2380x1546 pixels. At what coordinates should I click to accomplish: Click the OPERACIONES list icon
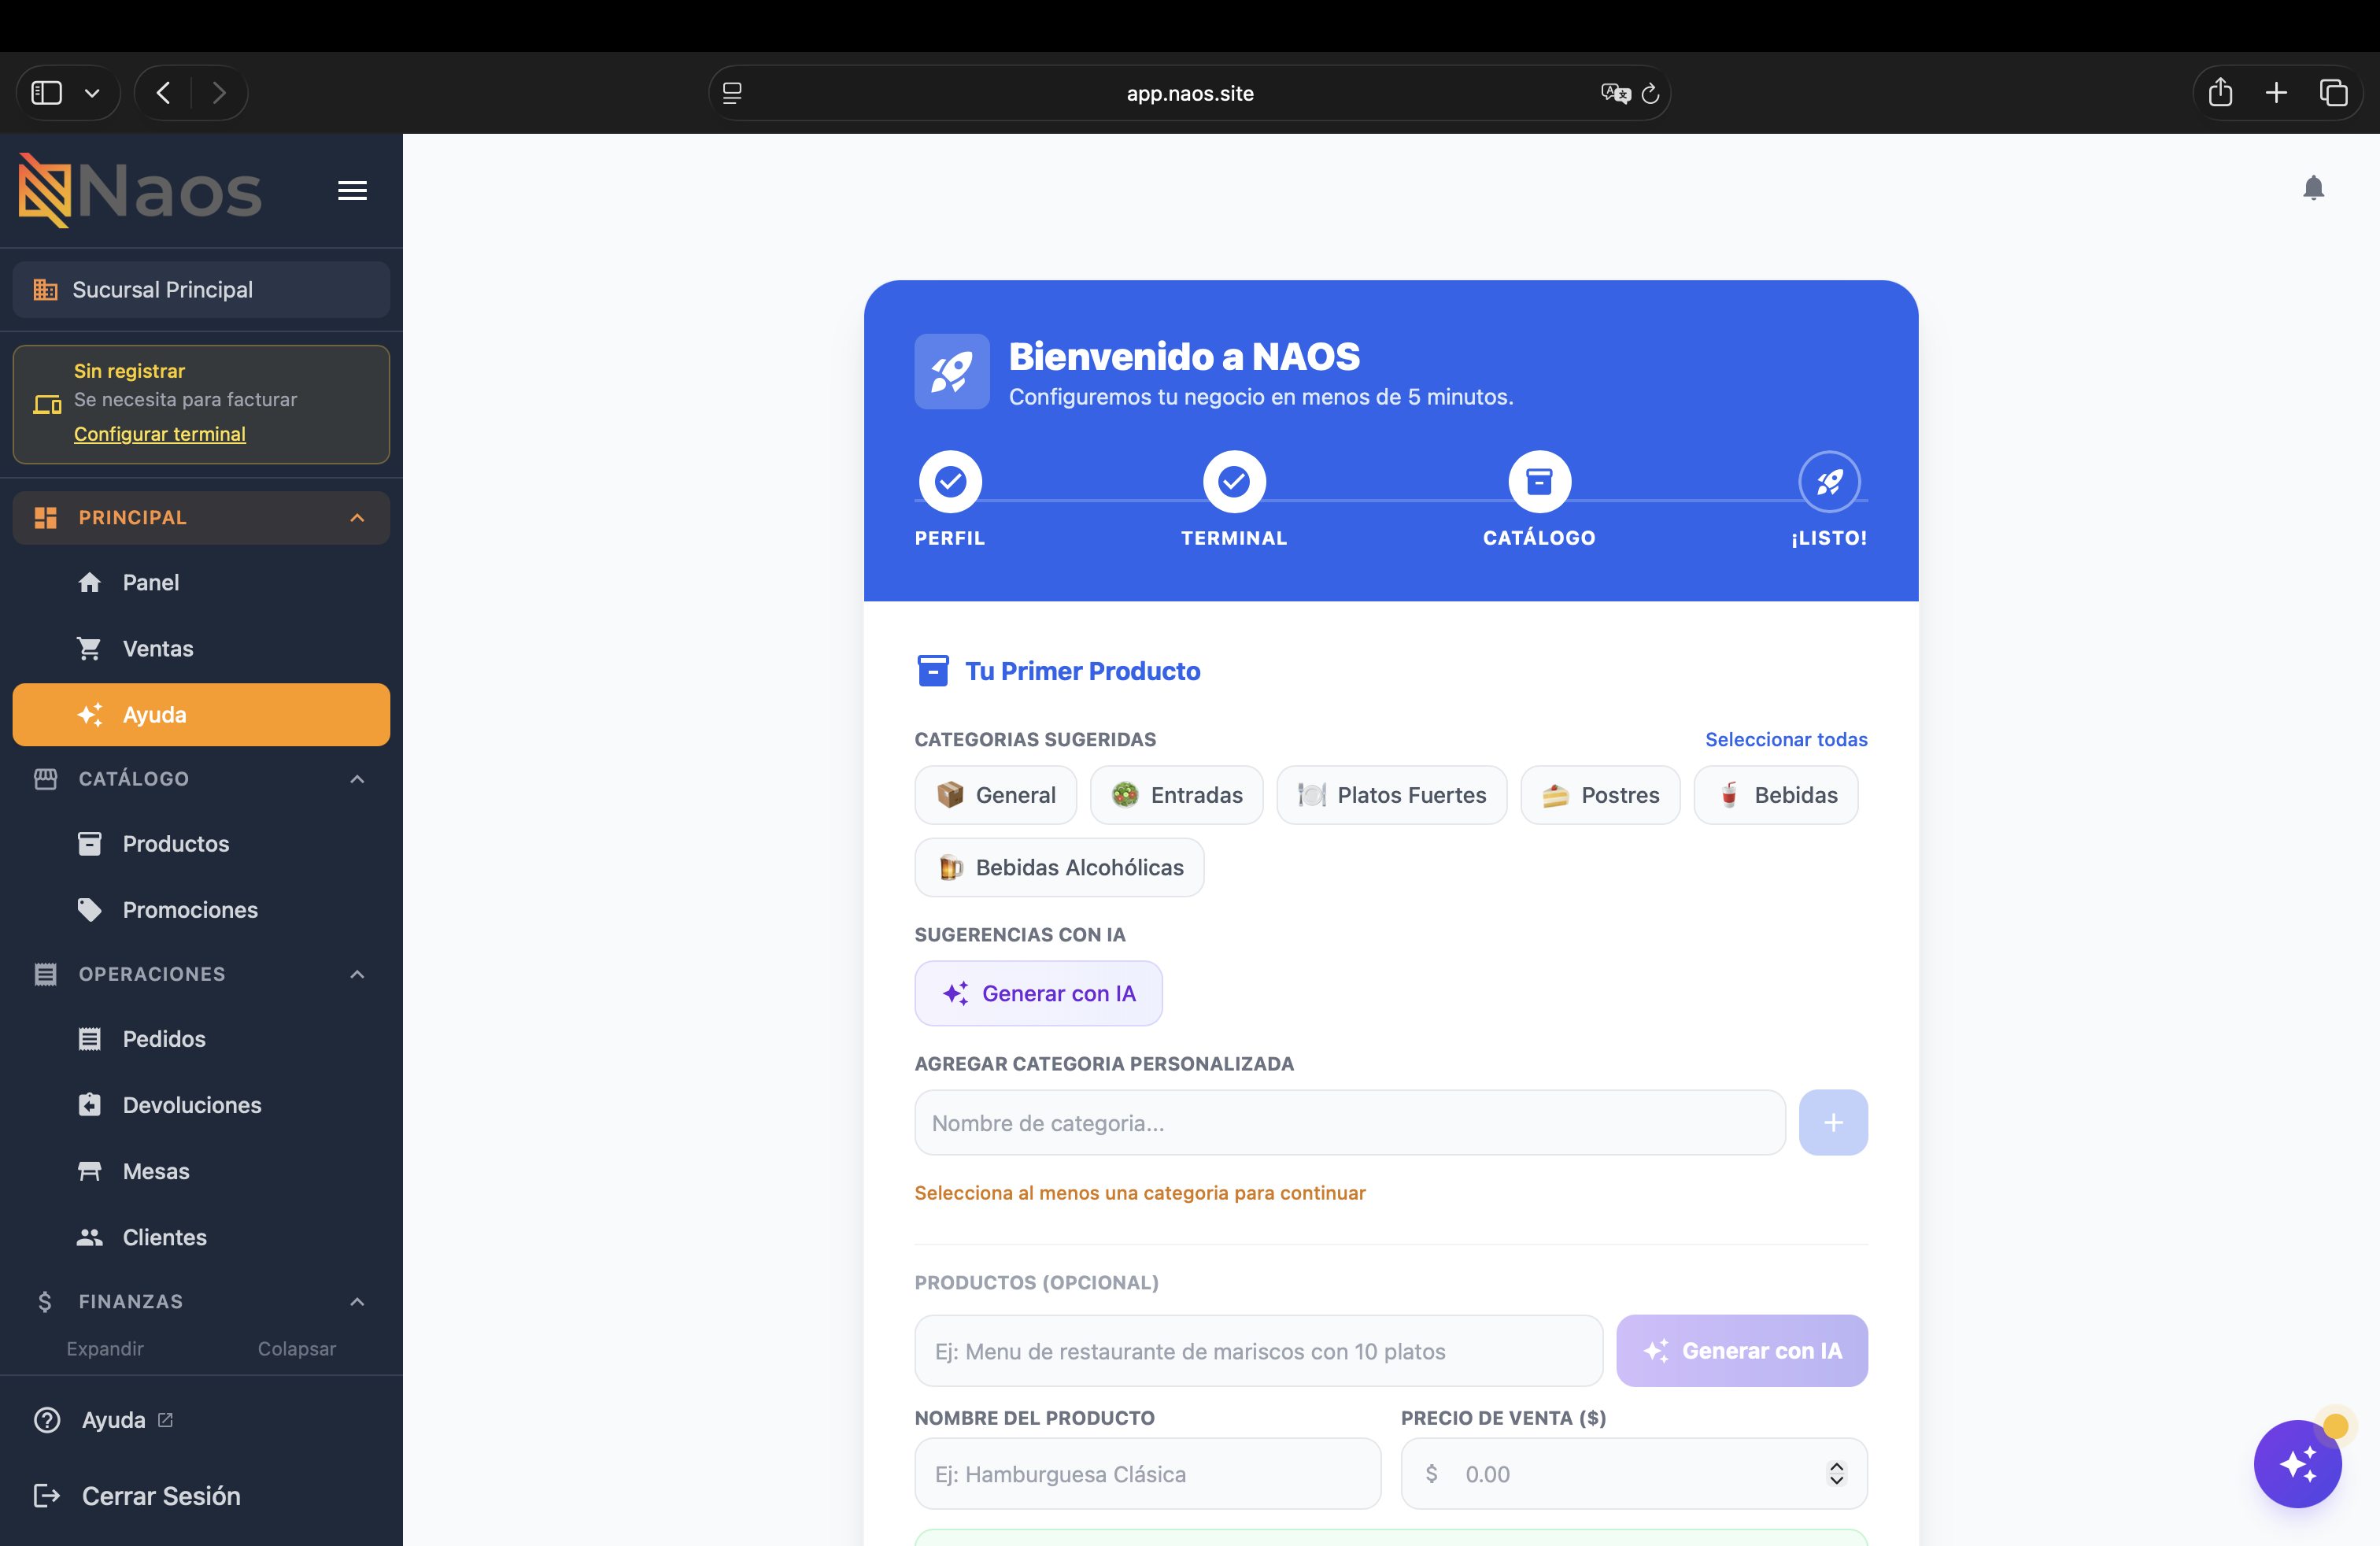coord(45,974)
